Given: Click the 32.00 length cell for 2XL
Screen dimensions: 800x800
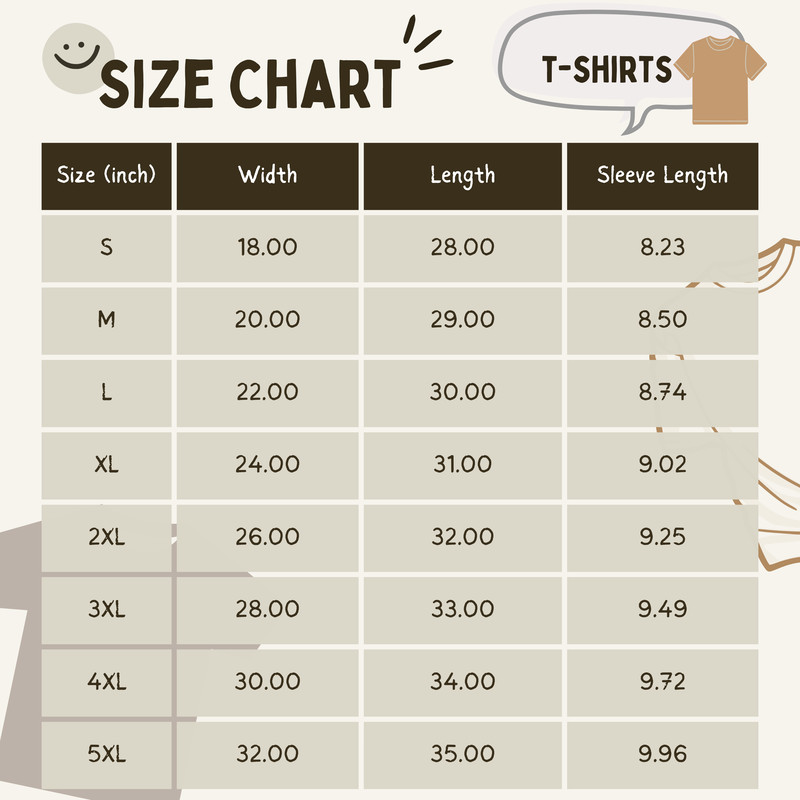Looking at the screenshot, I should 462,537.
